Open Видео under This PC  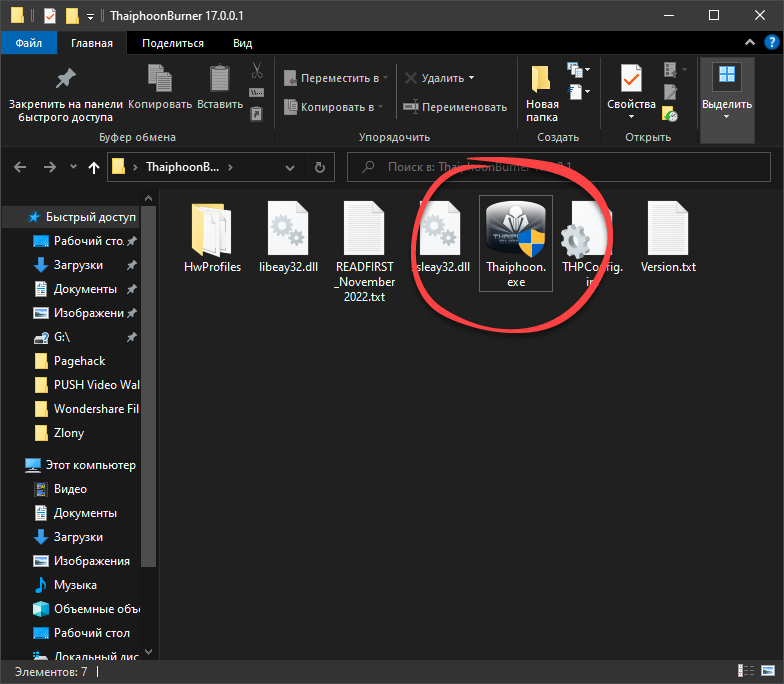tap(70, 489)
